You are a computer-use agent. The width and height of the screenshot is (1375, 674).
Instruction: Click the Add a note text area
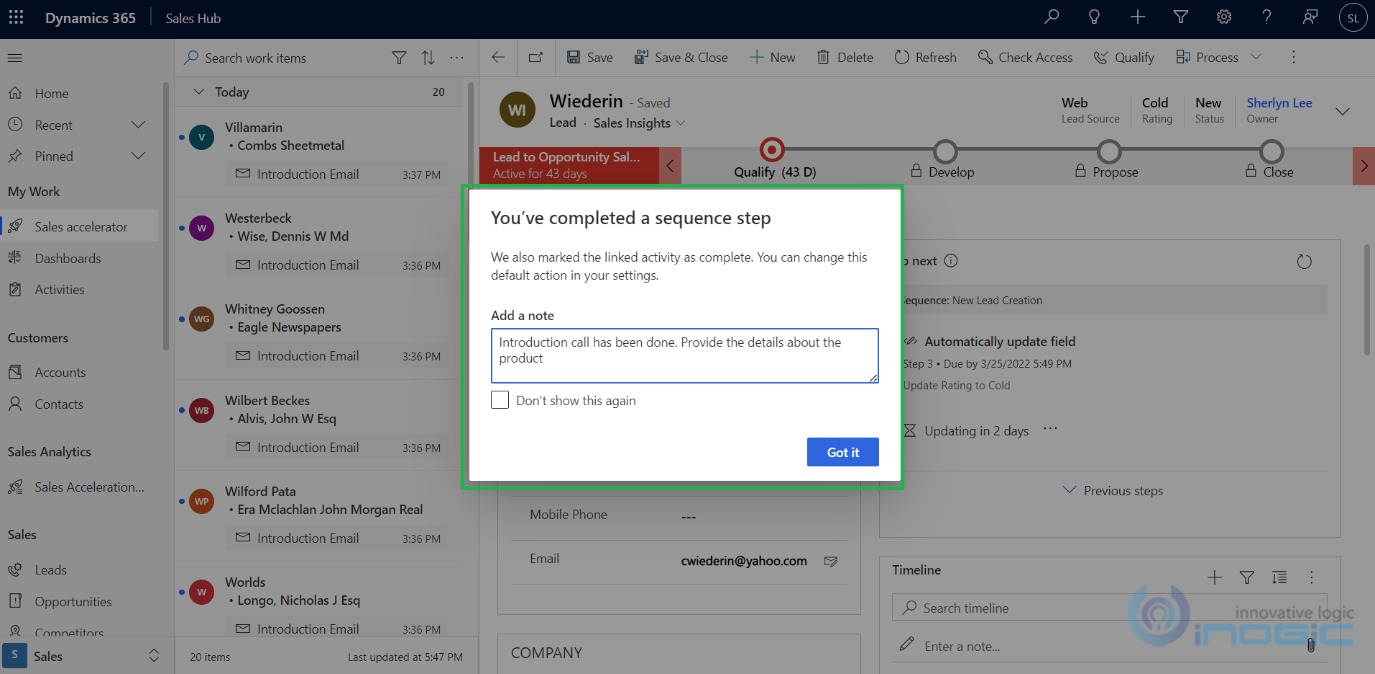point(685,356)
